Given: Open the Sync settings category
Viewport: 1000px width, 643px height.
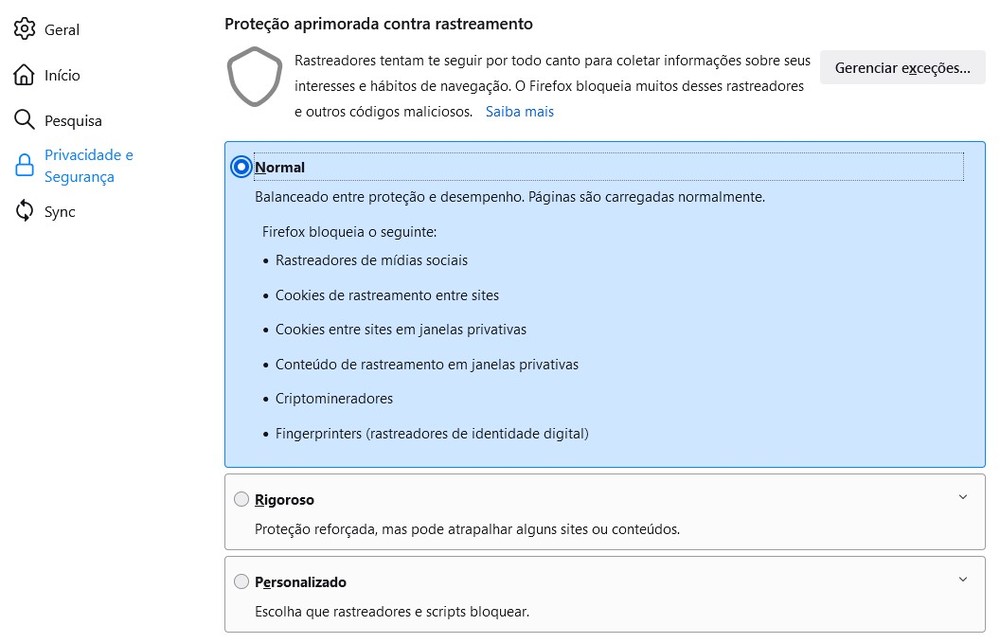Looking at the screenshot, I should (x=59, y=212).
